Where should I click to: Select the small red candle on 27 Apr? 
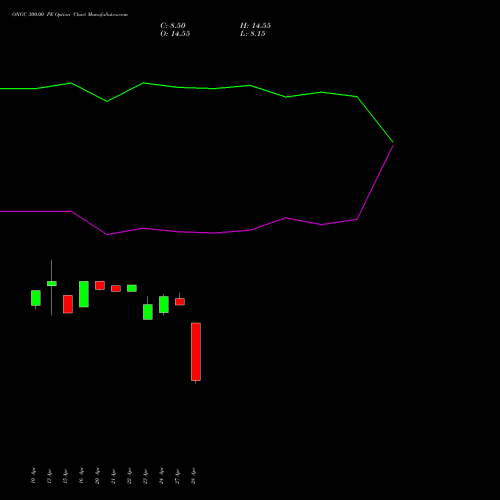(180, 302)
